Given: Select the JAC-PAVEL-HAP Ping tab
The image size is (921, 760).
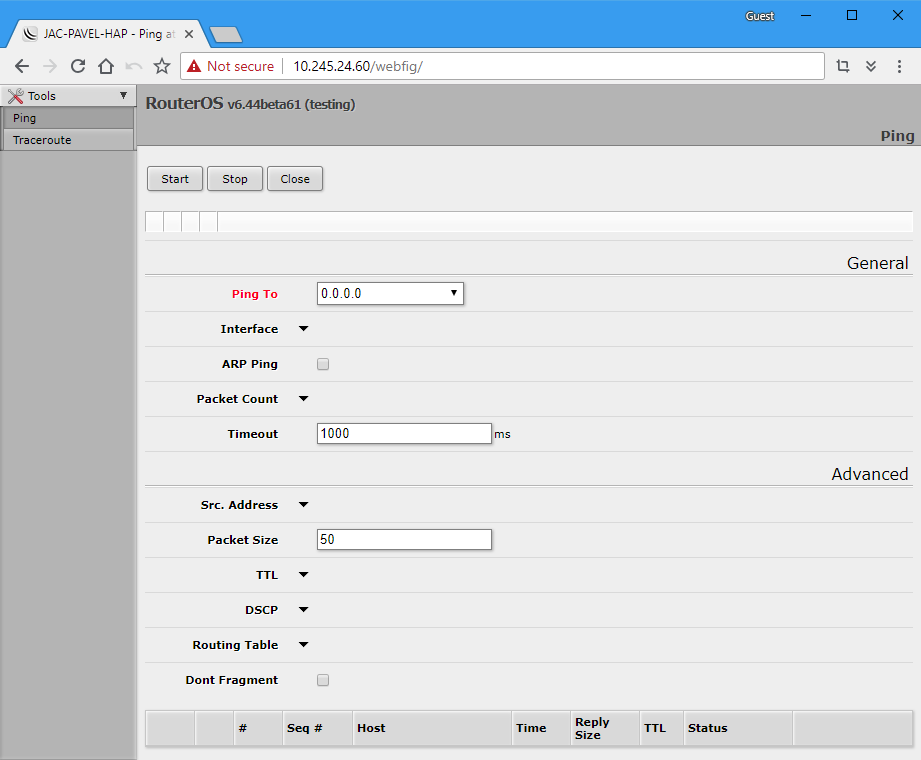Looking at the screenshot, I should 109,34.
